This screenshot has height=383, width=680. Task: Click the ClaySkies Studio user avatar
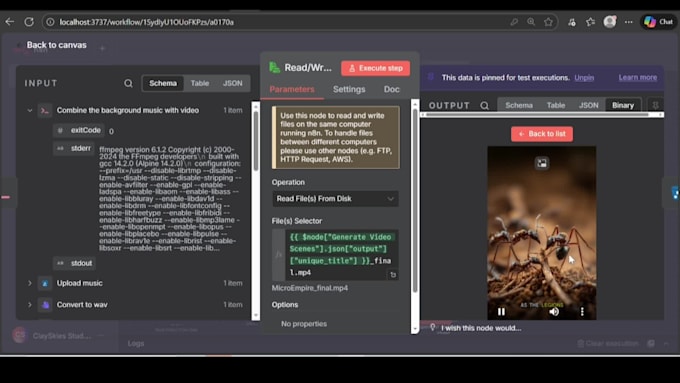pyautogui.click(x=20, y=335)
